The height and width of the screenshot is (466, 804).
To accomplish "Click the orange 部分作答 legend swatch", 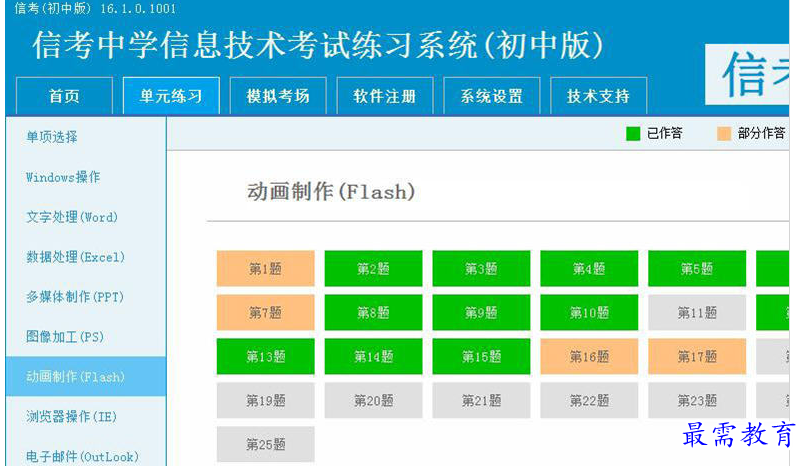I will [724, 134].
